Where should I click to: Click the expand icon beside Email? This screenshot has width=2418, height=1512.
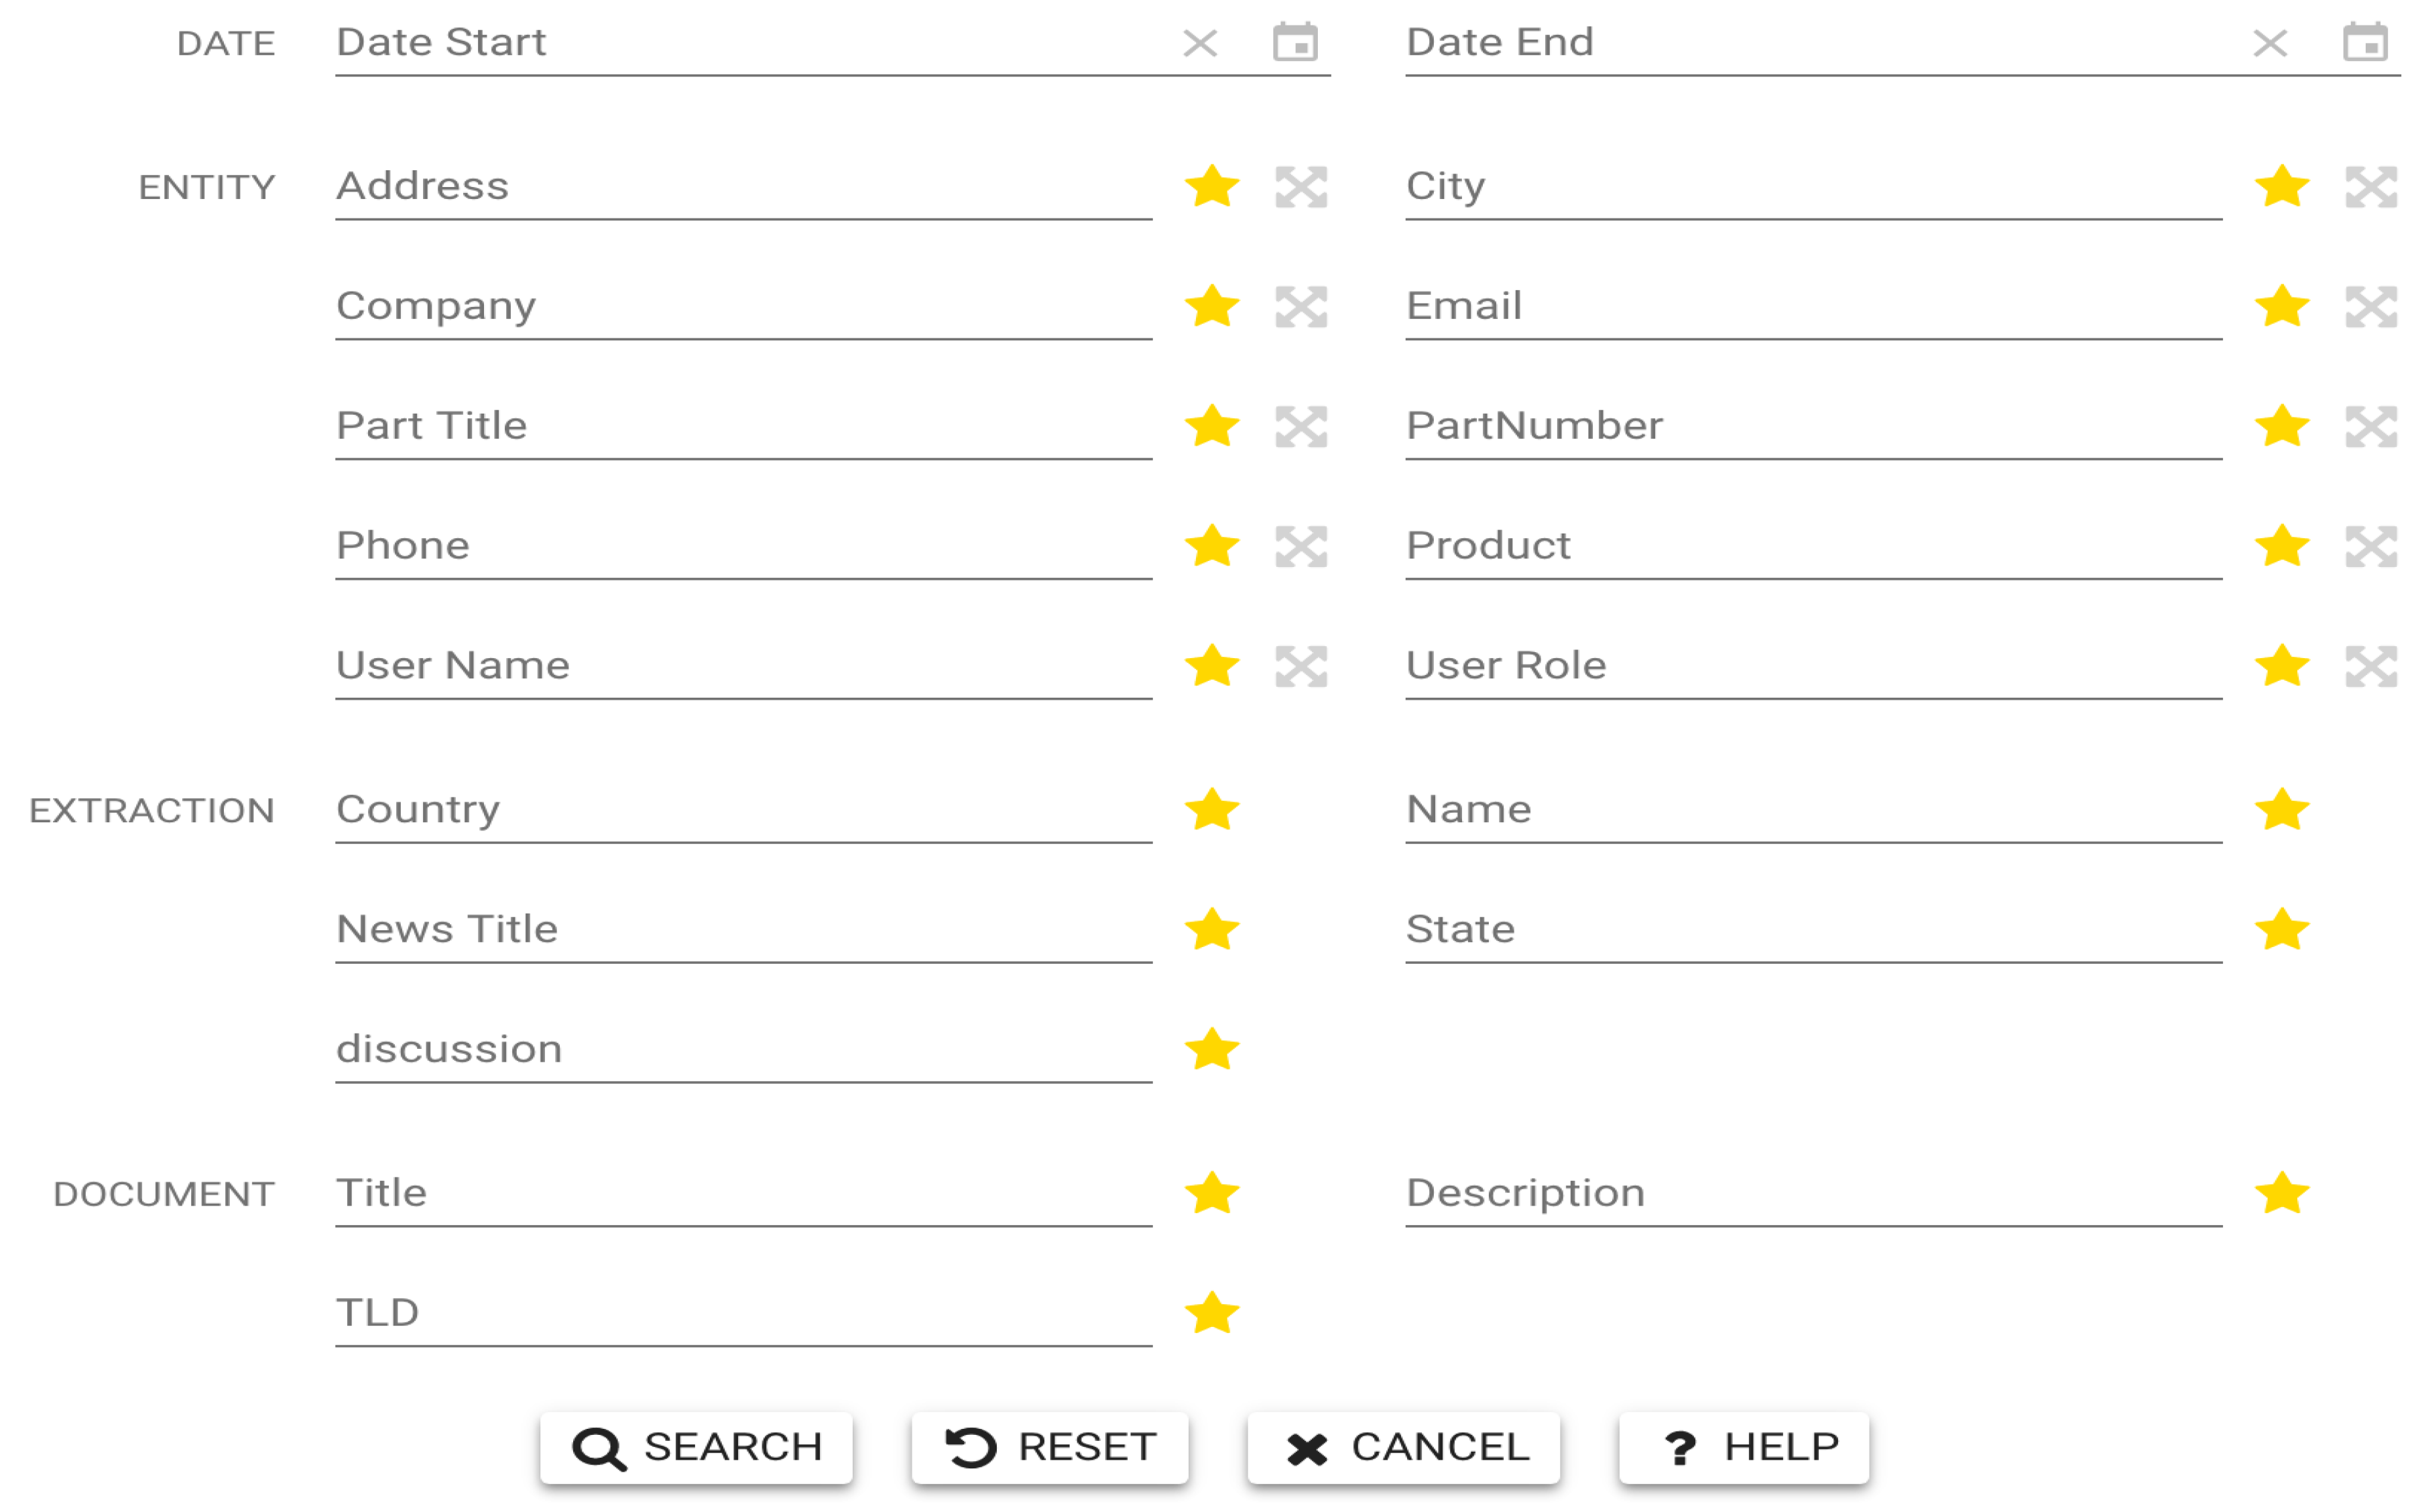click(2371, 307)
